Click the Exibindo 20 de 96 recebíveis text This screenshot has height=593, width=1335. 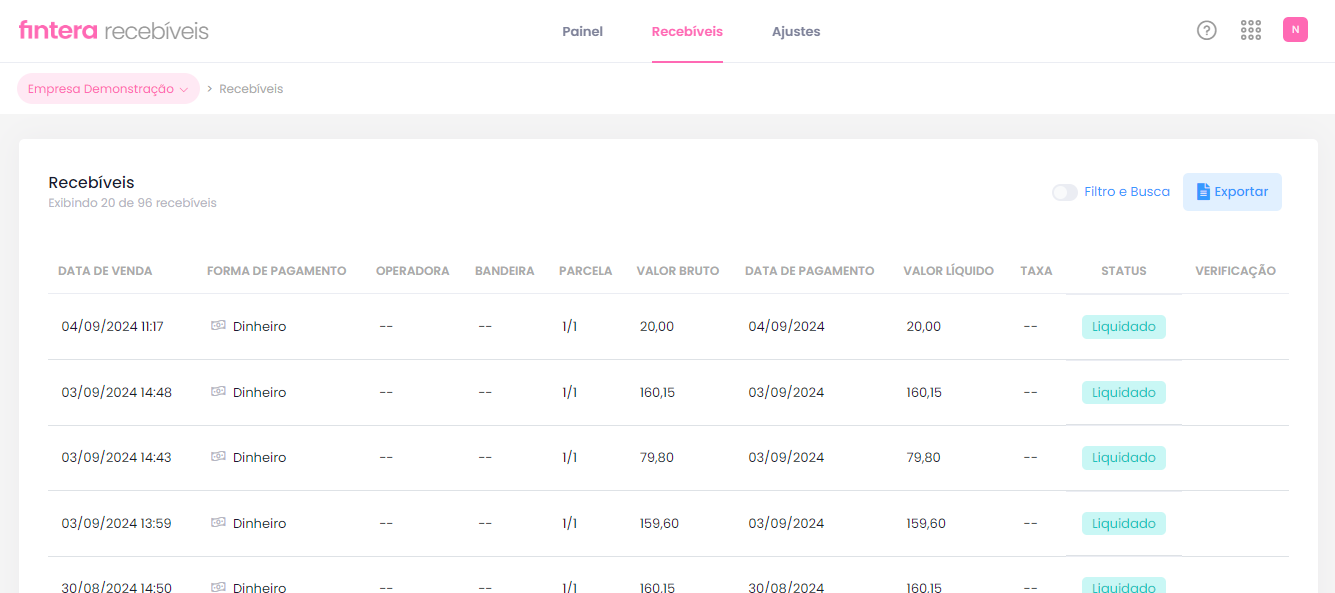pos(132,203)
